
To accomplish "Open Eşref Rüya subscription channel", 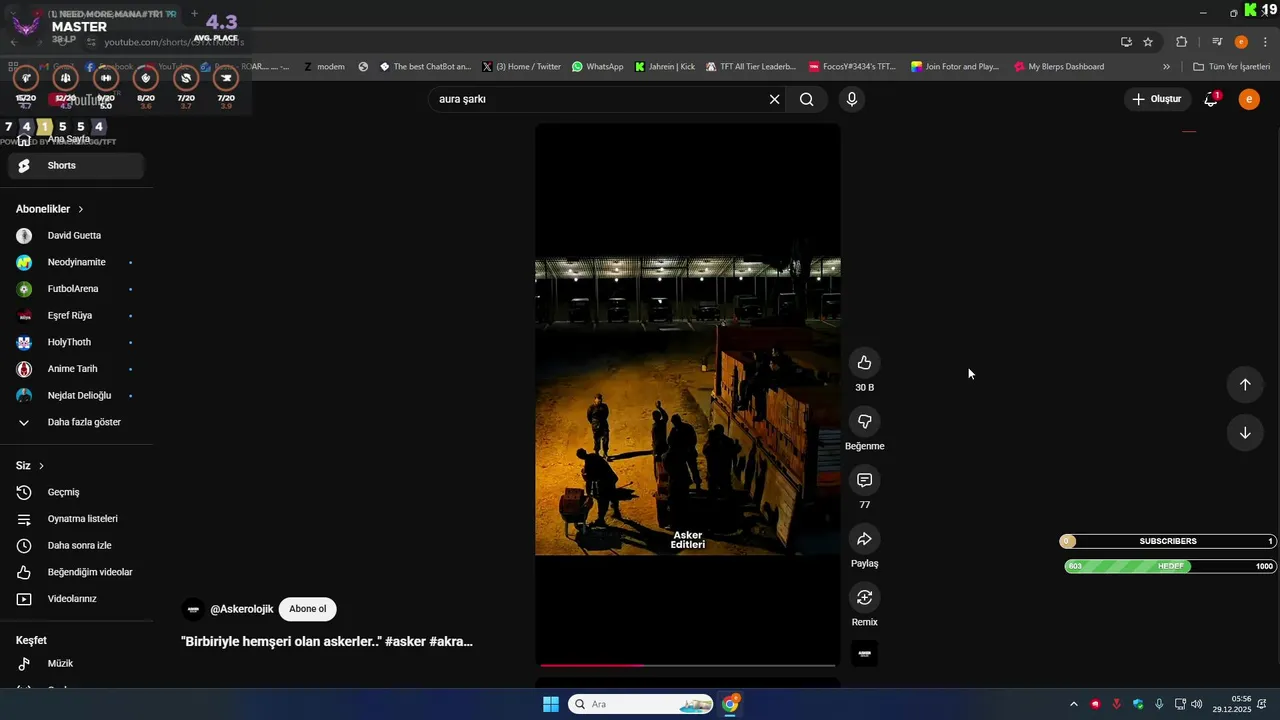I will 76,316.
